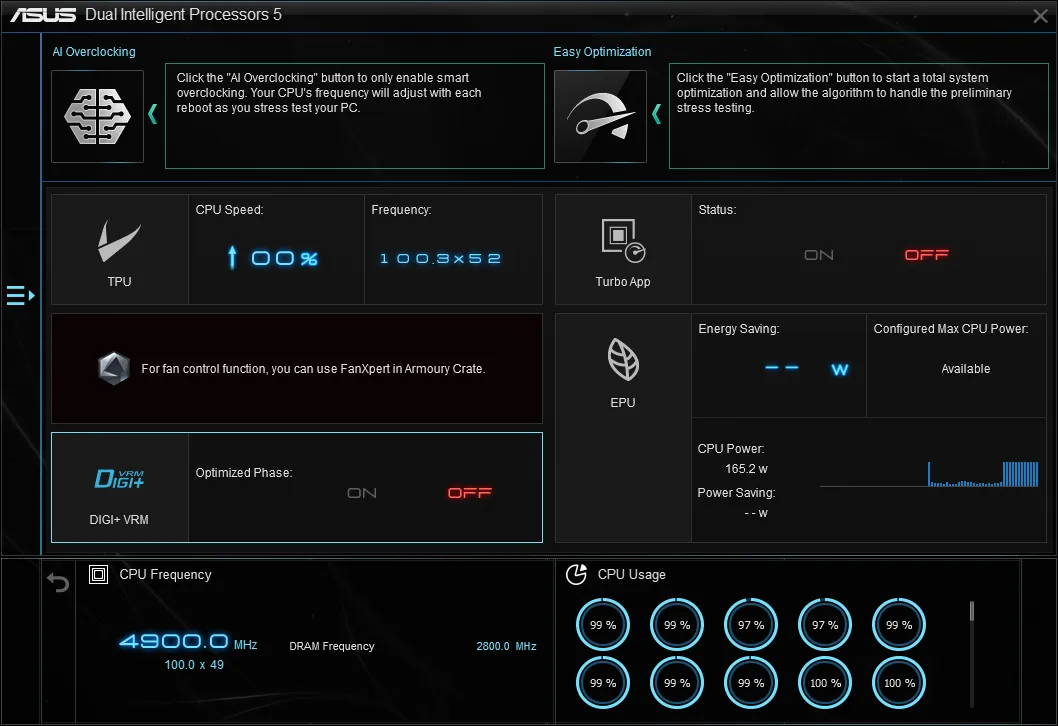Click the Easy Optimization title label
Image resolution: width=1058 pixels, height=726 pixels.
tap(602, 52)
